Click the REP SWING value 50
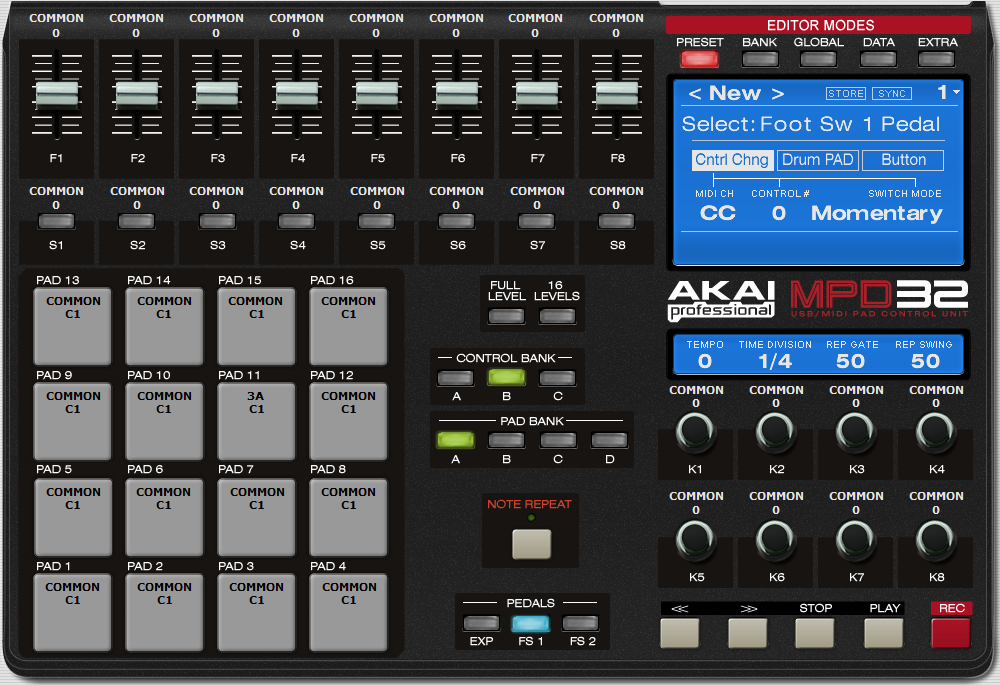The image size is (1000, 685). 925,361
